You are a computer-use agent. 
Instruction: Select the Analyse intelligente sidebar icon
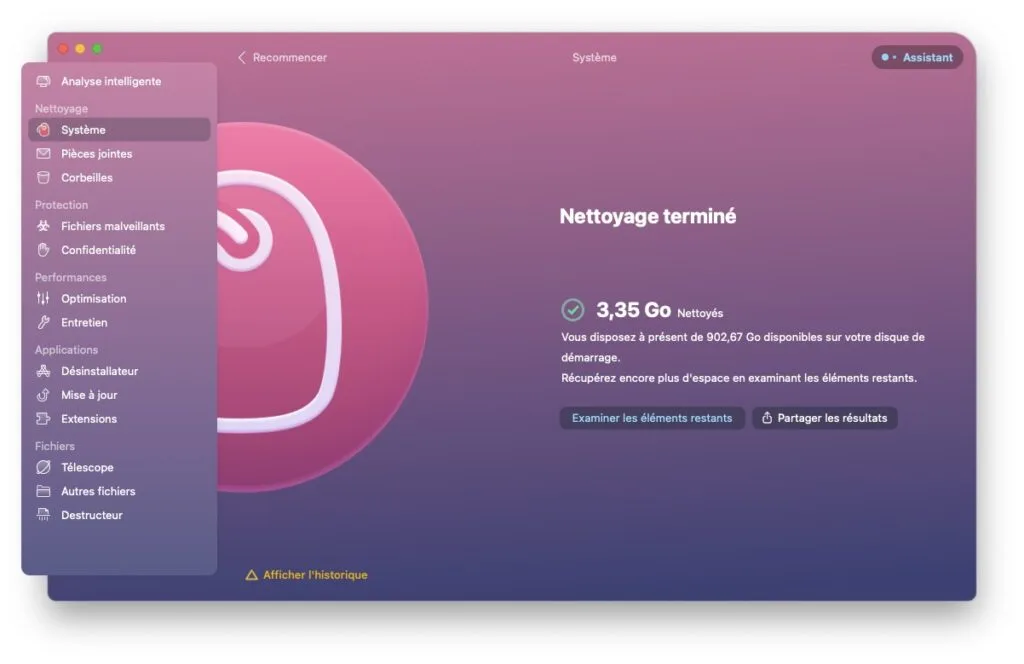point(44,81)
